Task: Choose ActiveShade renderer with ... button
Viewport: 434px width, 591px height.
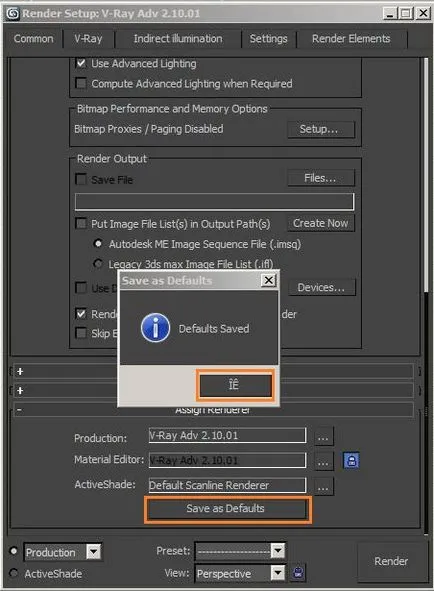Action: tap(324, 487)
